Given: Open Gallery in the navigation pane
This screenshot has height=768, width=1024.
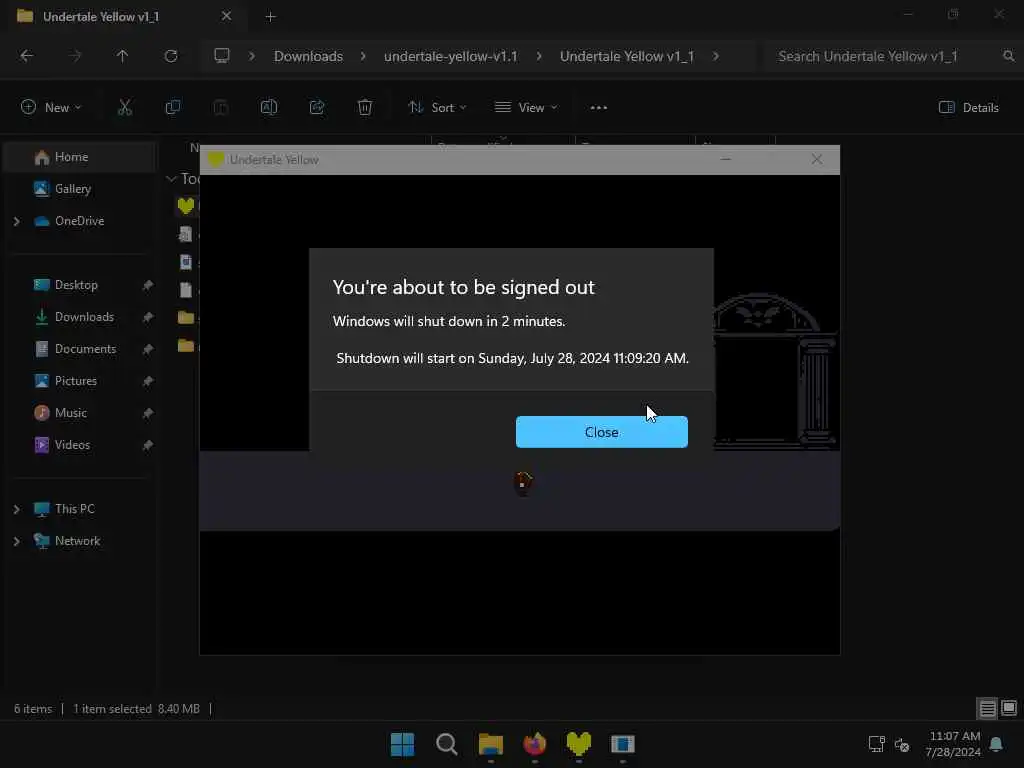Looking at the screenshot, I should [72, 189].
